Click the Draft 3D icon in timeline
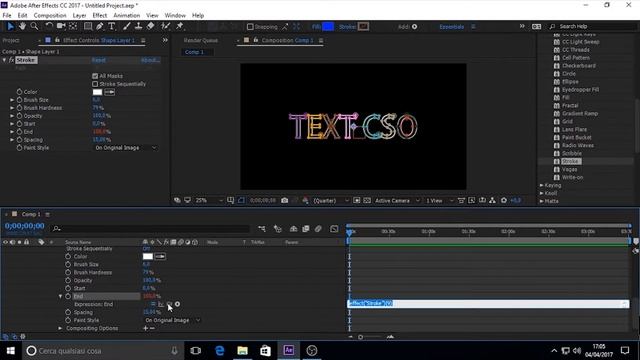 pos(278,229)
